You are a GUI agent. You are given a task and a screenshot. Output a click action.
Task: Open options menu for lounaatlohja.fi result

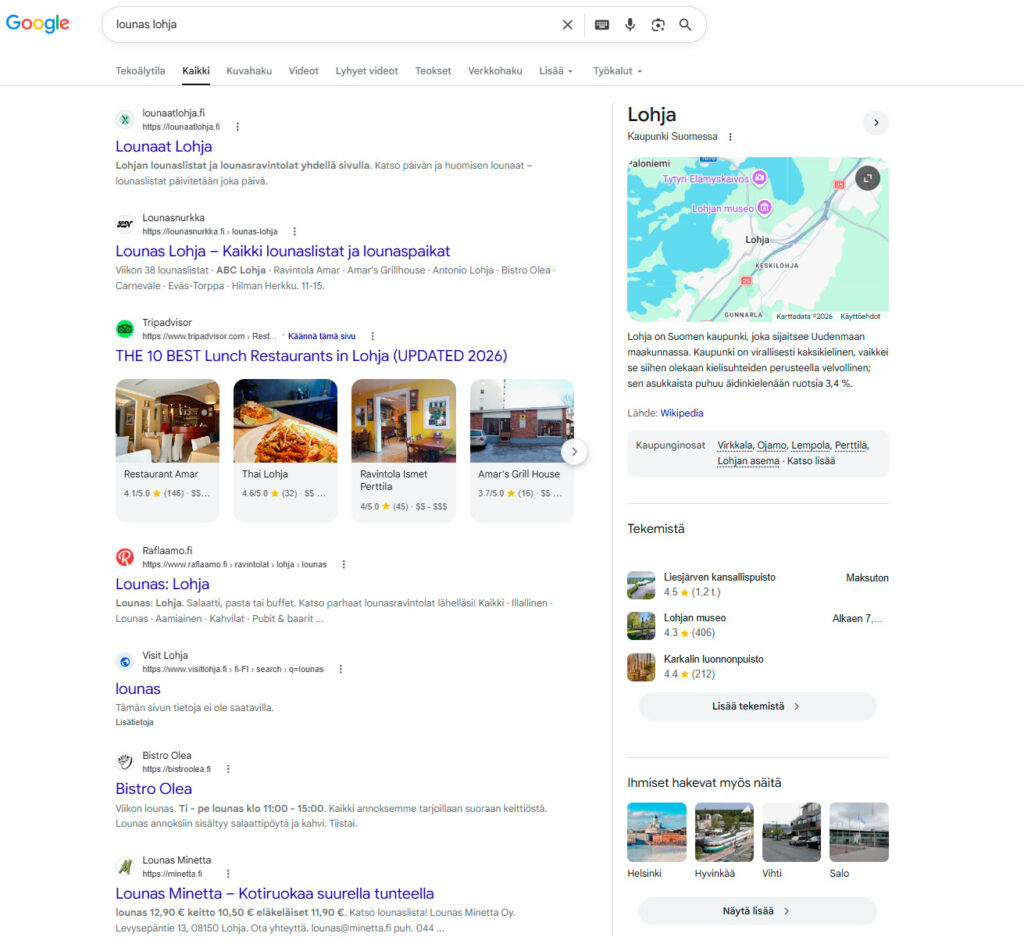[x=238, y=127]
